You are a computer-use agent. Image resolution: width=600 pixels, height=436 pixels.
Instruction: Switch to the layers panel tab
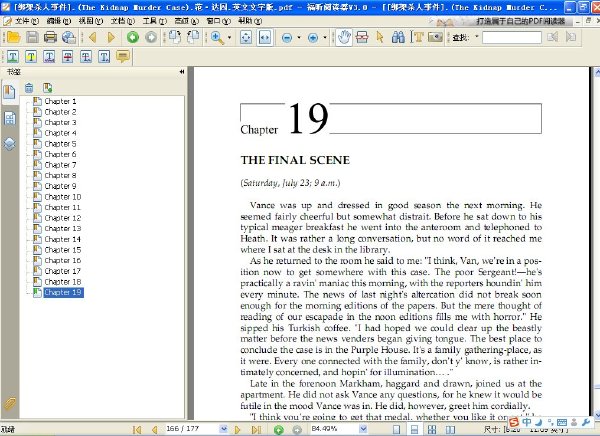point(9,144)
